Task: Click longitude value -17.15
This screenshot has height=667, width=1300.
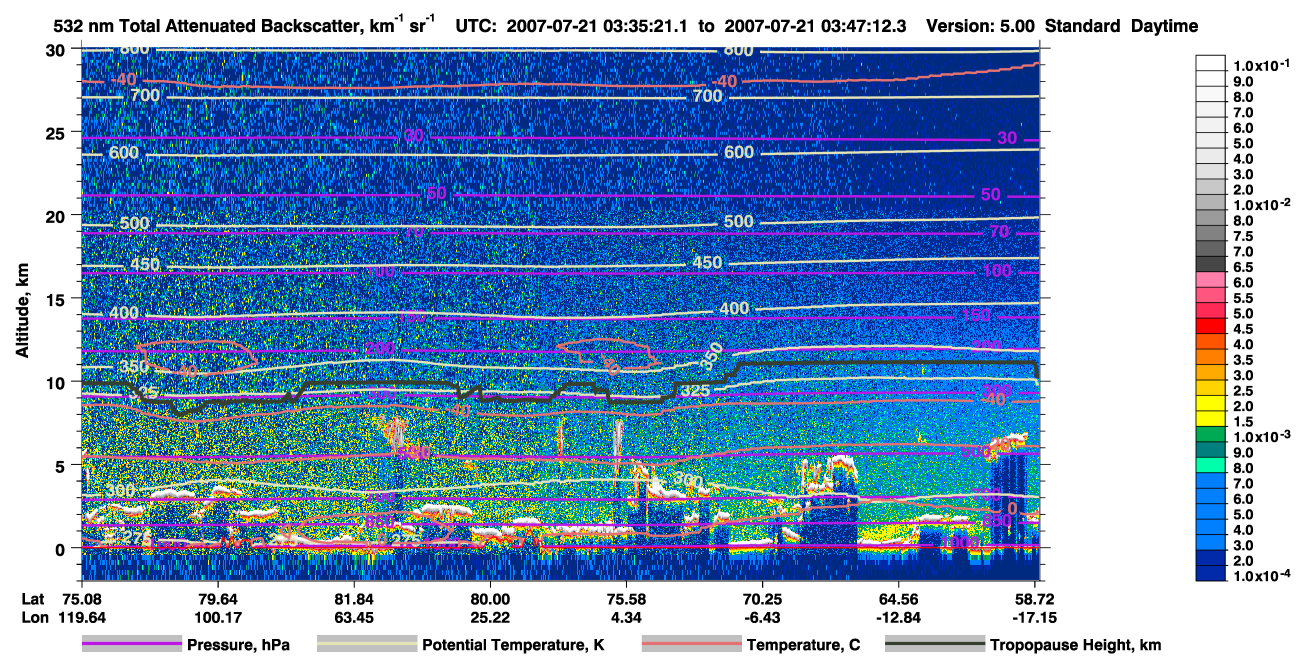Action: coord(1034,617)
